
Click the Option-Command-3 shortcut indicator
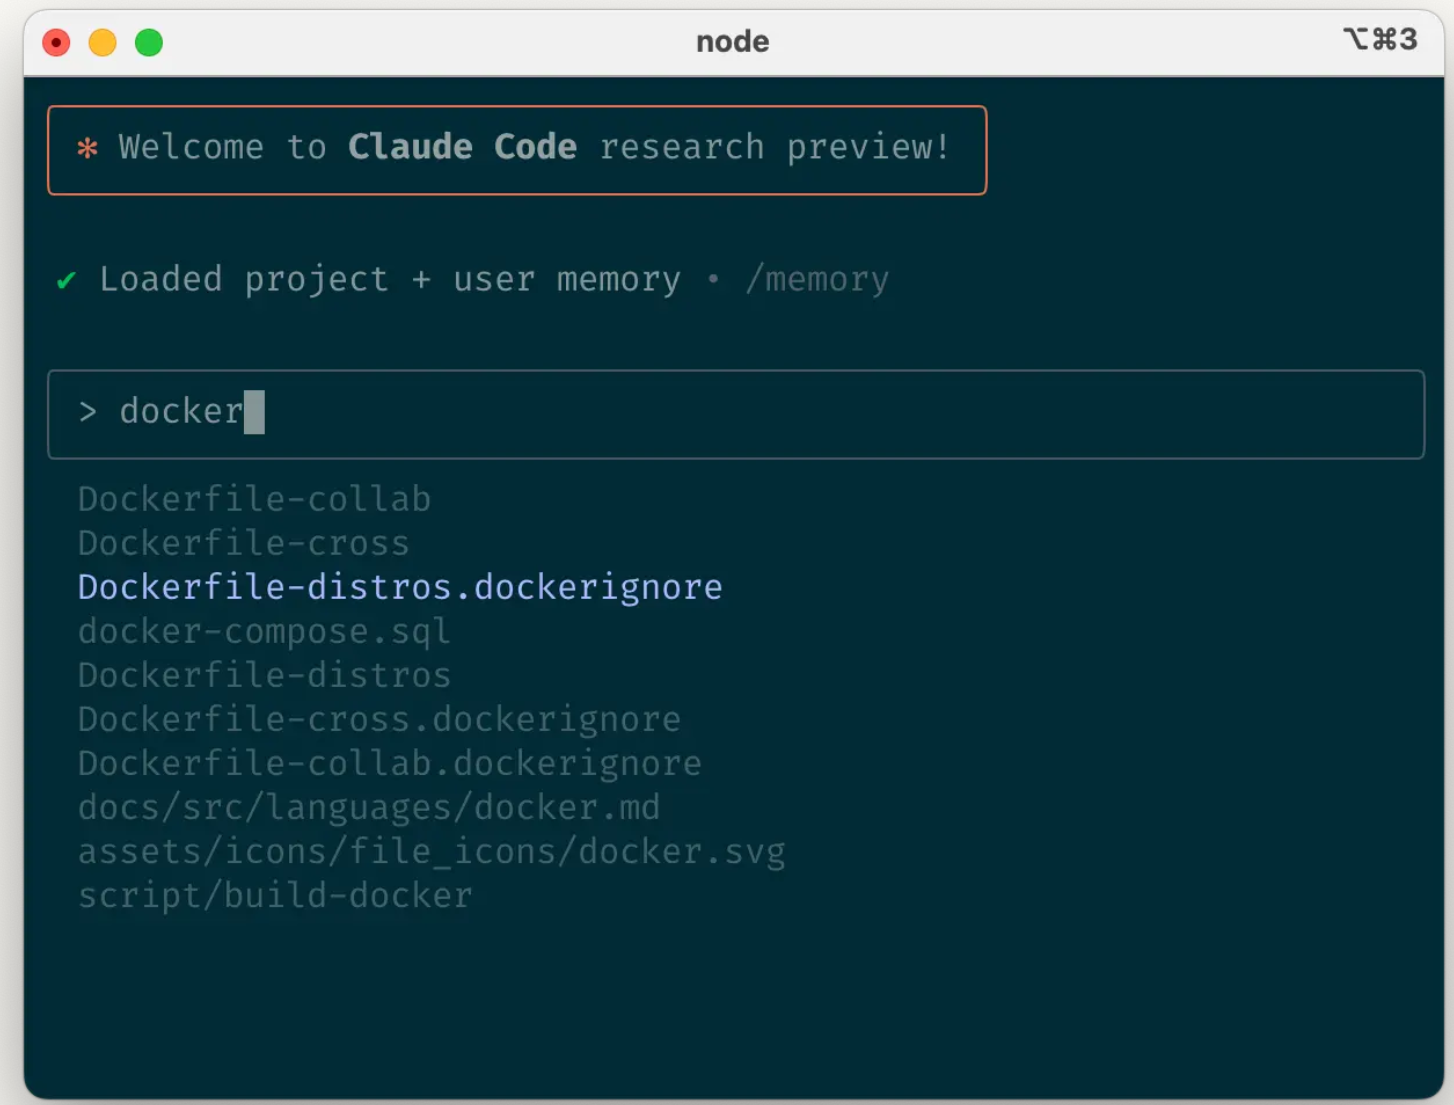1380,40
